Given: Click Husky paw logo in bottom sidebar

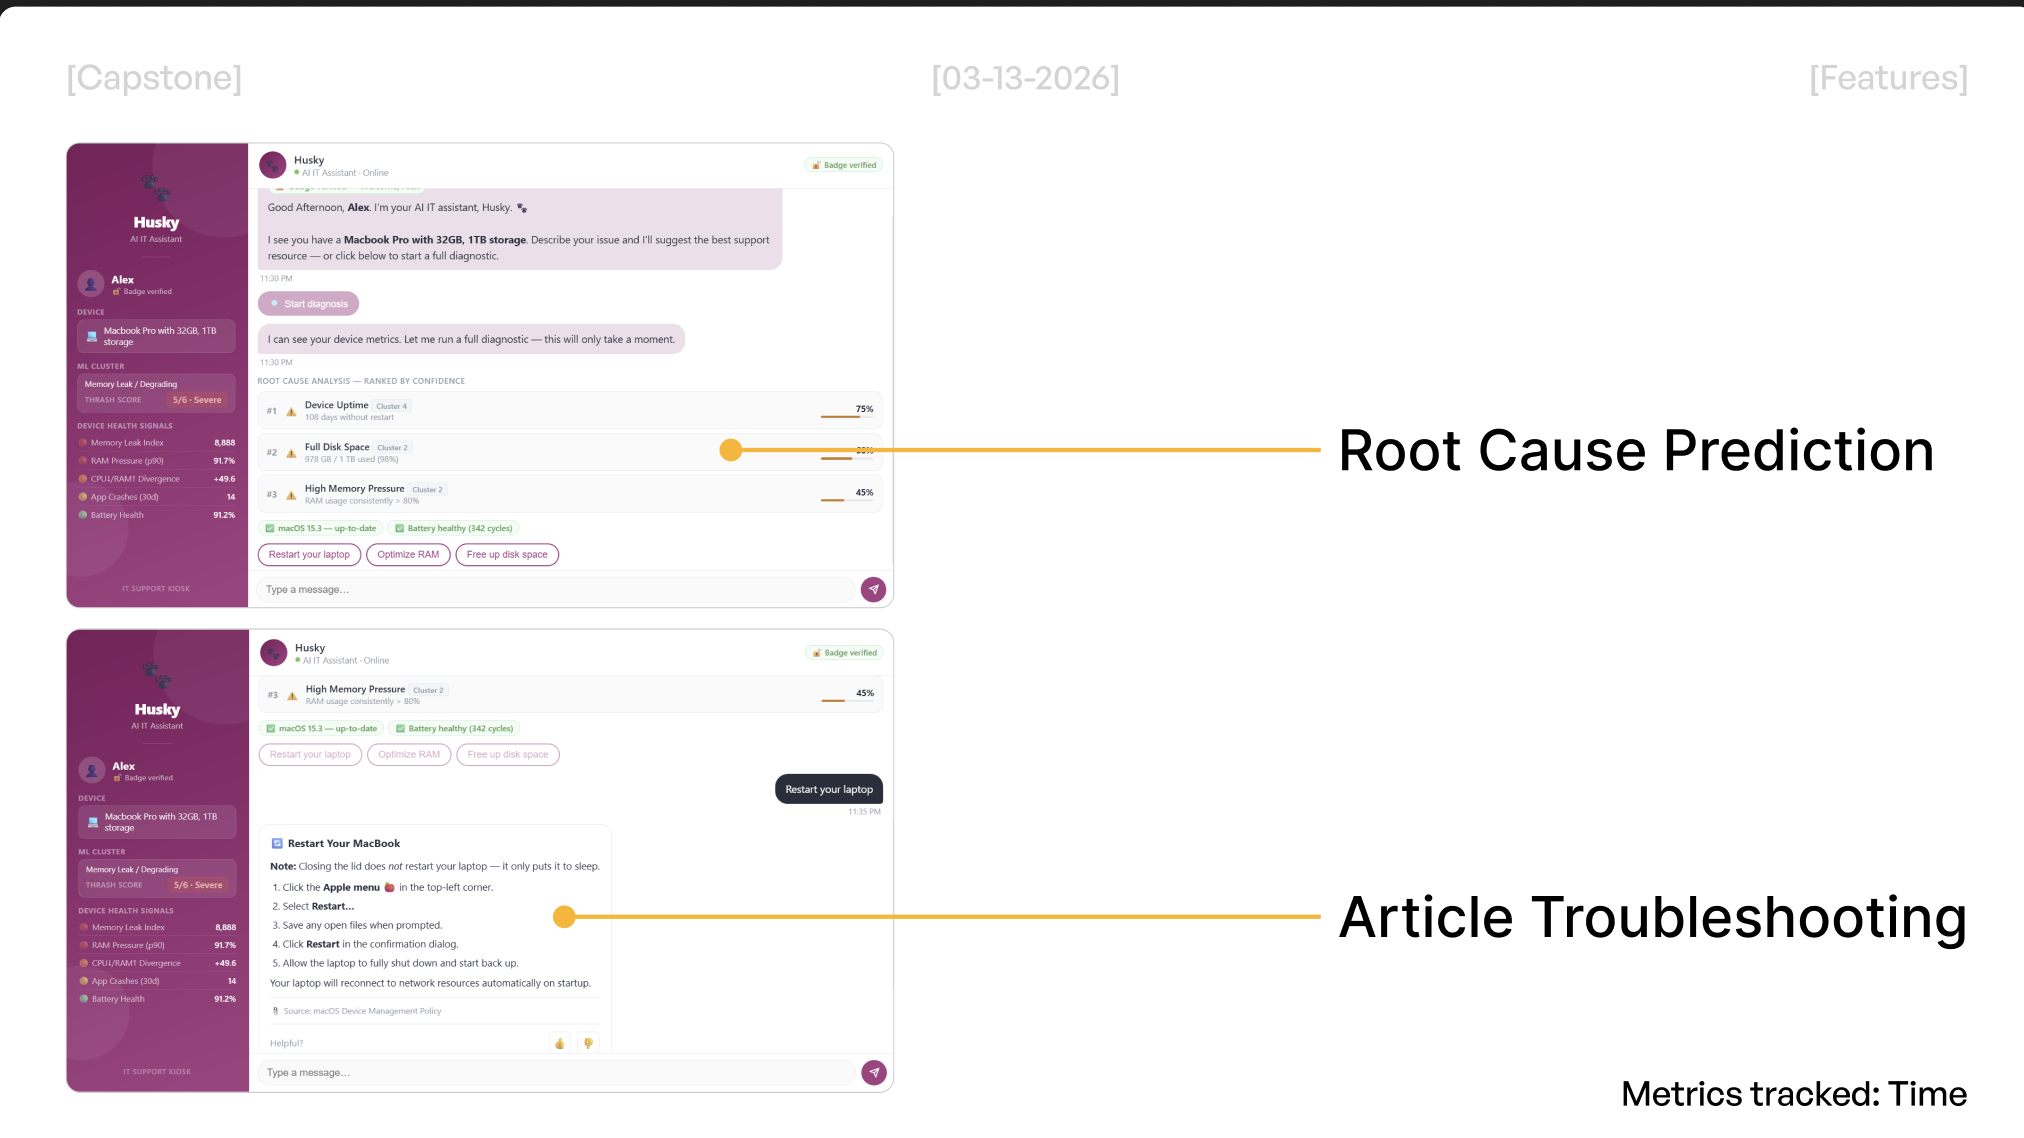Looking at the screenshot, I should (x=156, y=674).
